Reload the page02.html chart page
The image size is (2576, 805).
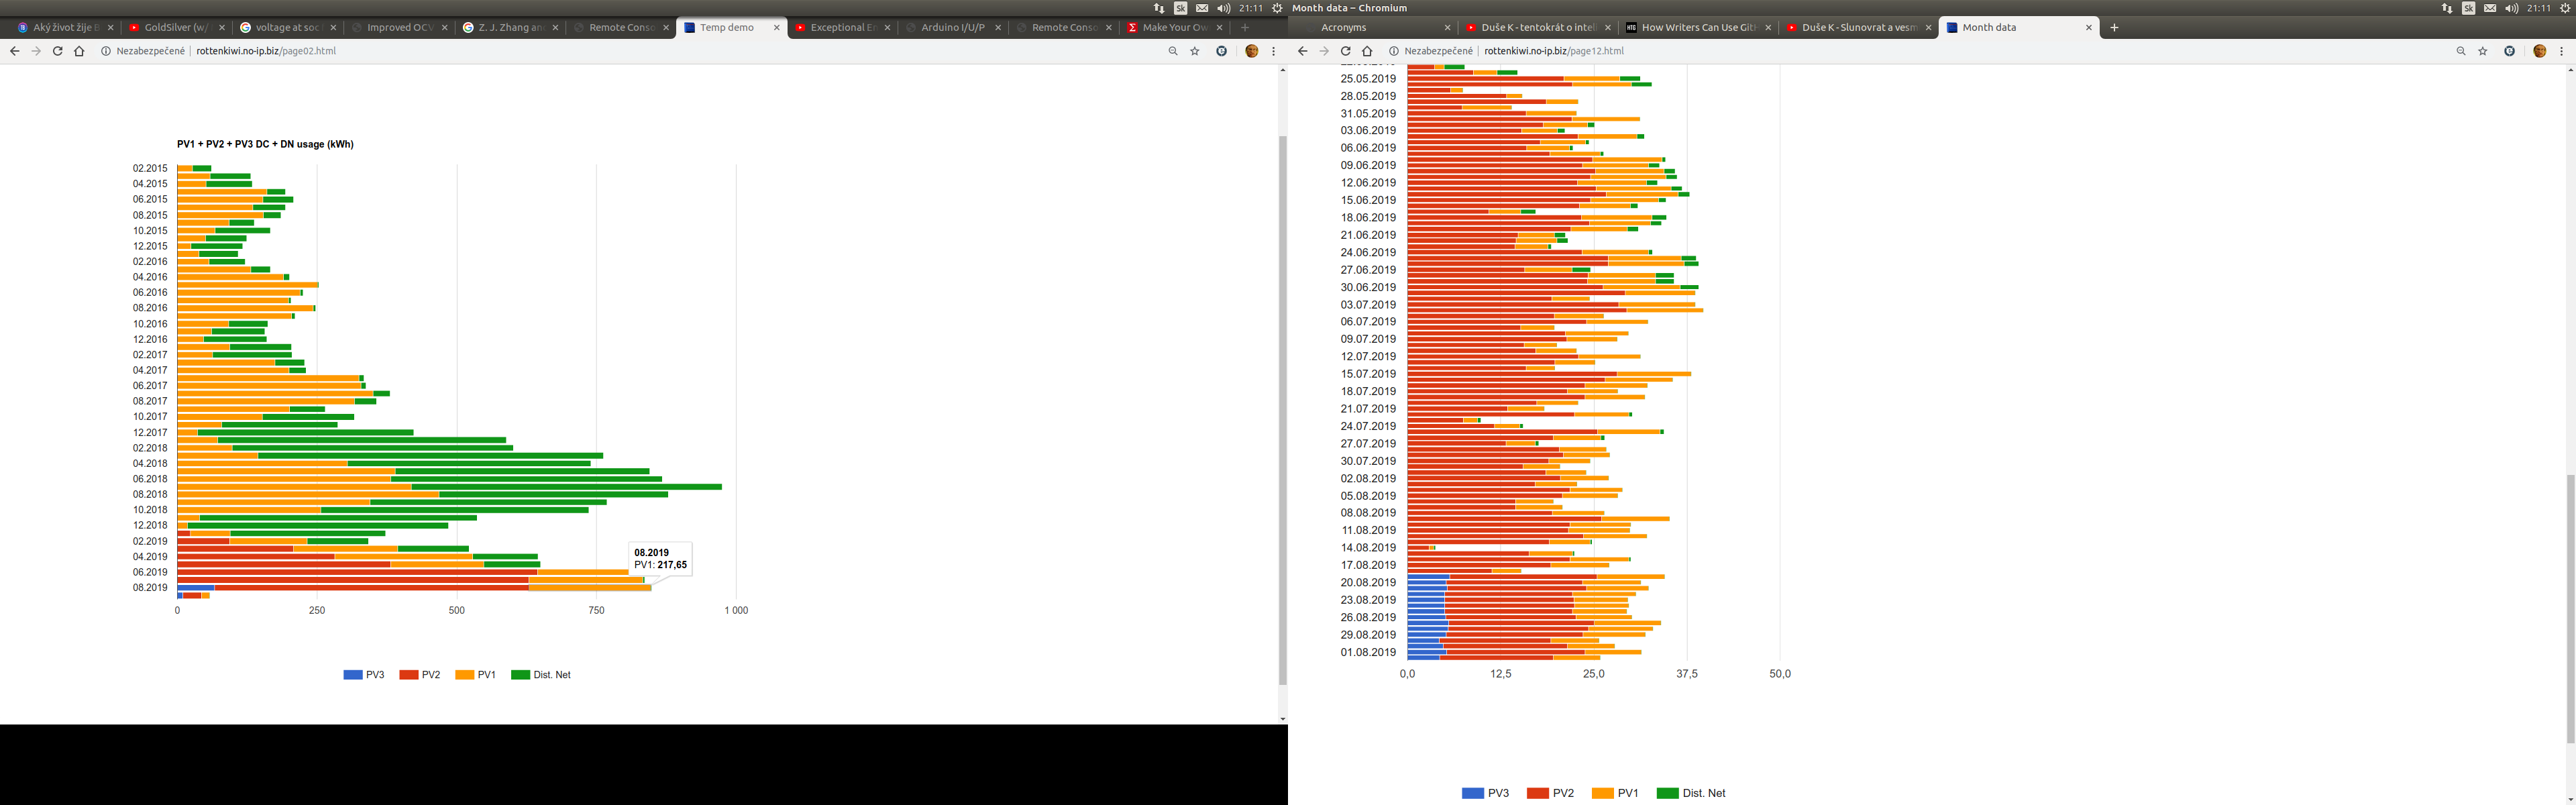(x=57, y=51)
